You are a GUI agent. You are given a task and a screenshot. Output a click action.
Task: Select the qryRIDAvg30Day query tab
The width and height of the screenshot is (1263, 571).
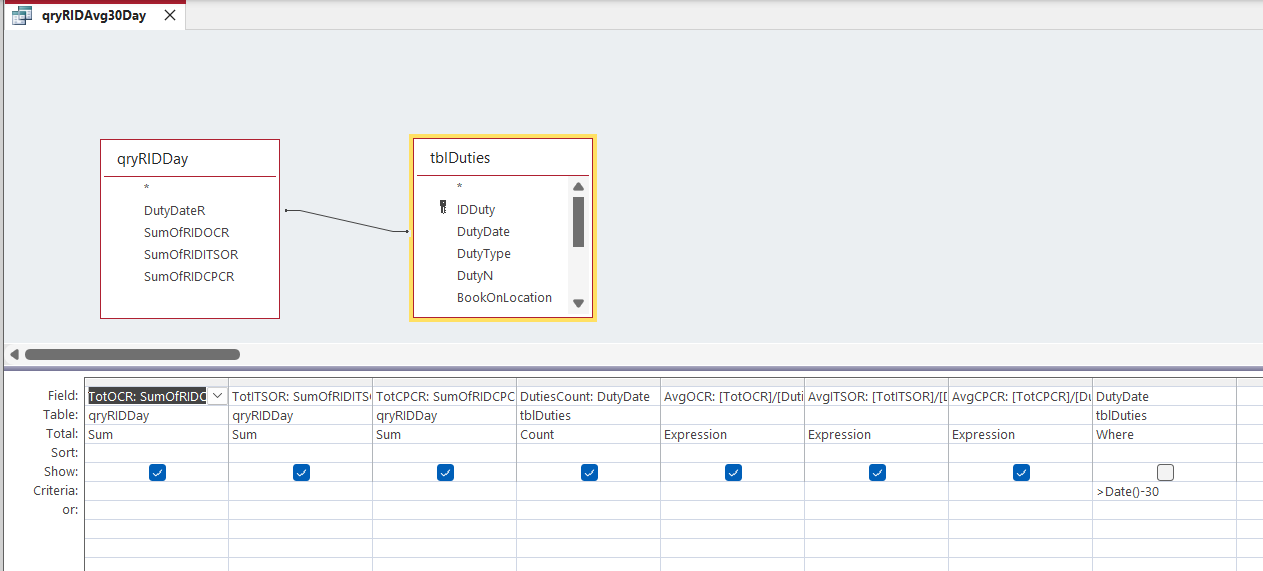click(x=94, y=15)
